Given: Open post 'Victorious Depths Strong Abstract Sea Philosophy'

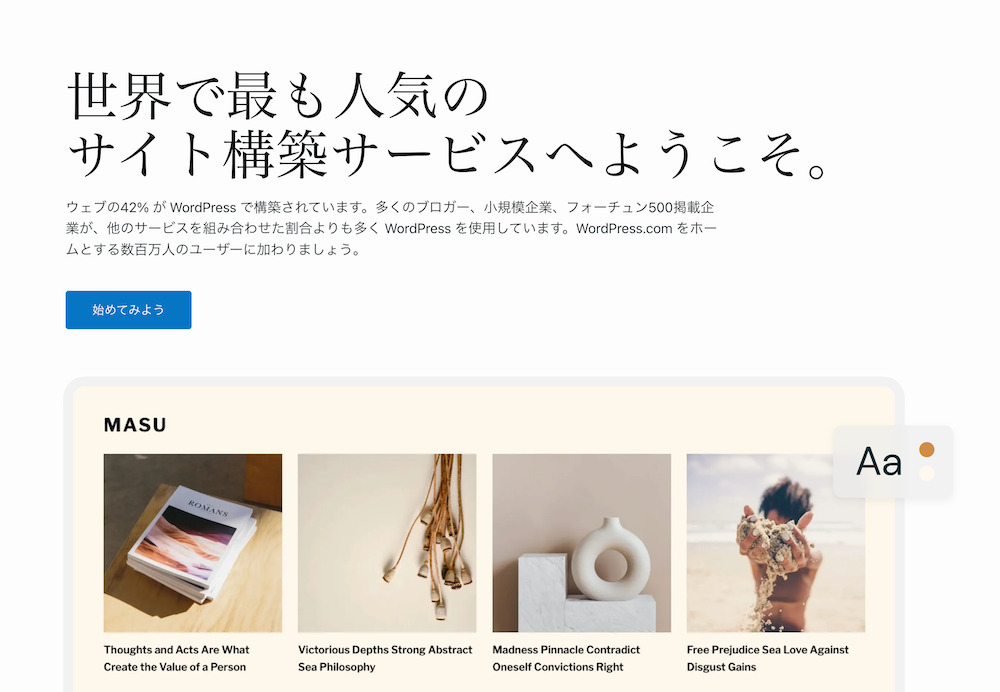Looking at the screenshot, I should 385,658.
